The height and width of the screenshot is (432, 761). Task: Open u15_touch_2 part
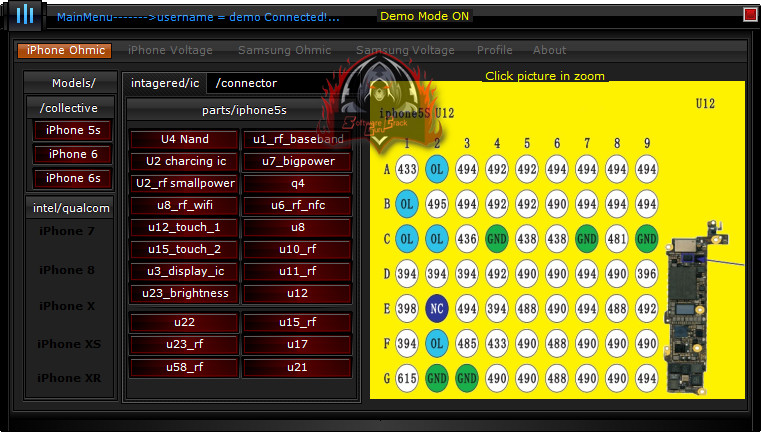[x=184, y=249]
